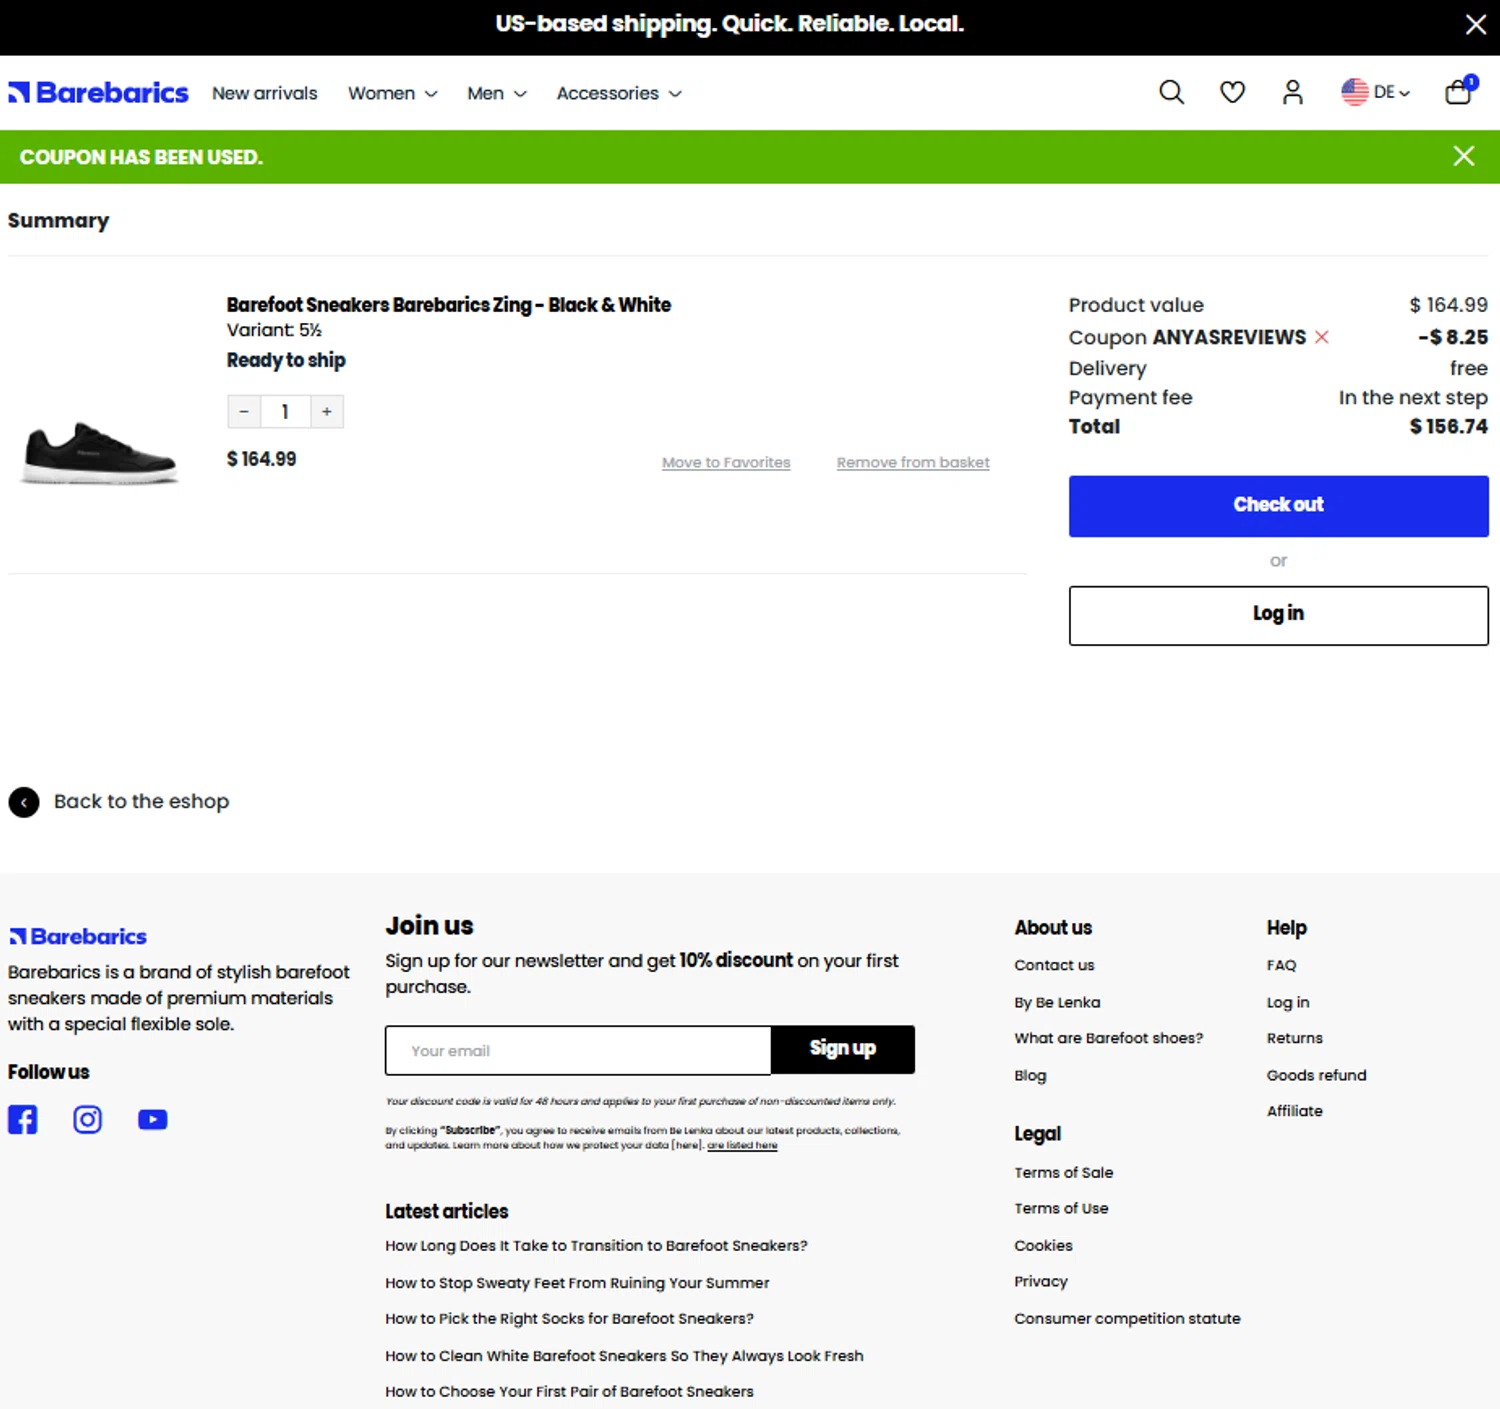Screen dimensions: 1500x1409
Task: Open the Affiliate link
Action: point(1294,1111)
